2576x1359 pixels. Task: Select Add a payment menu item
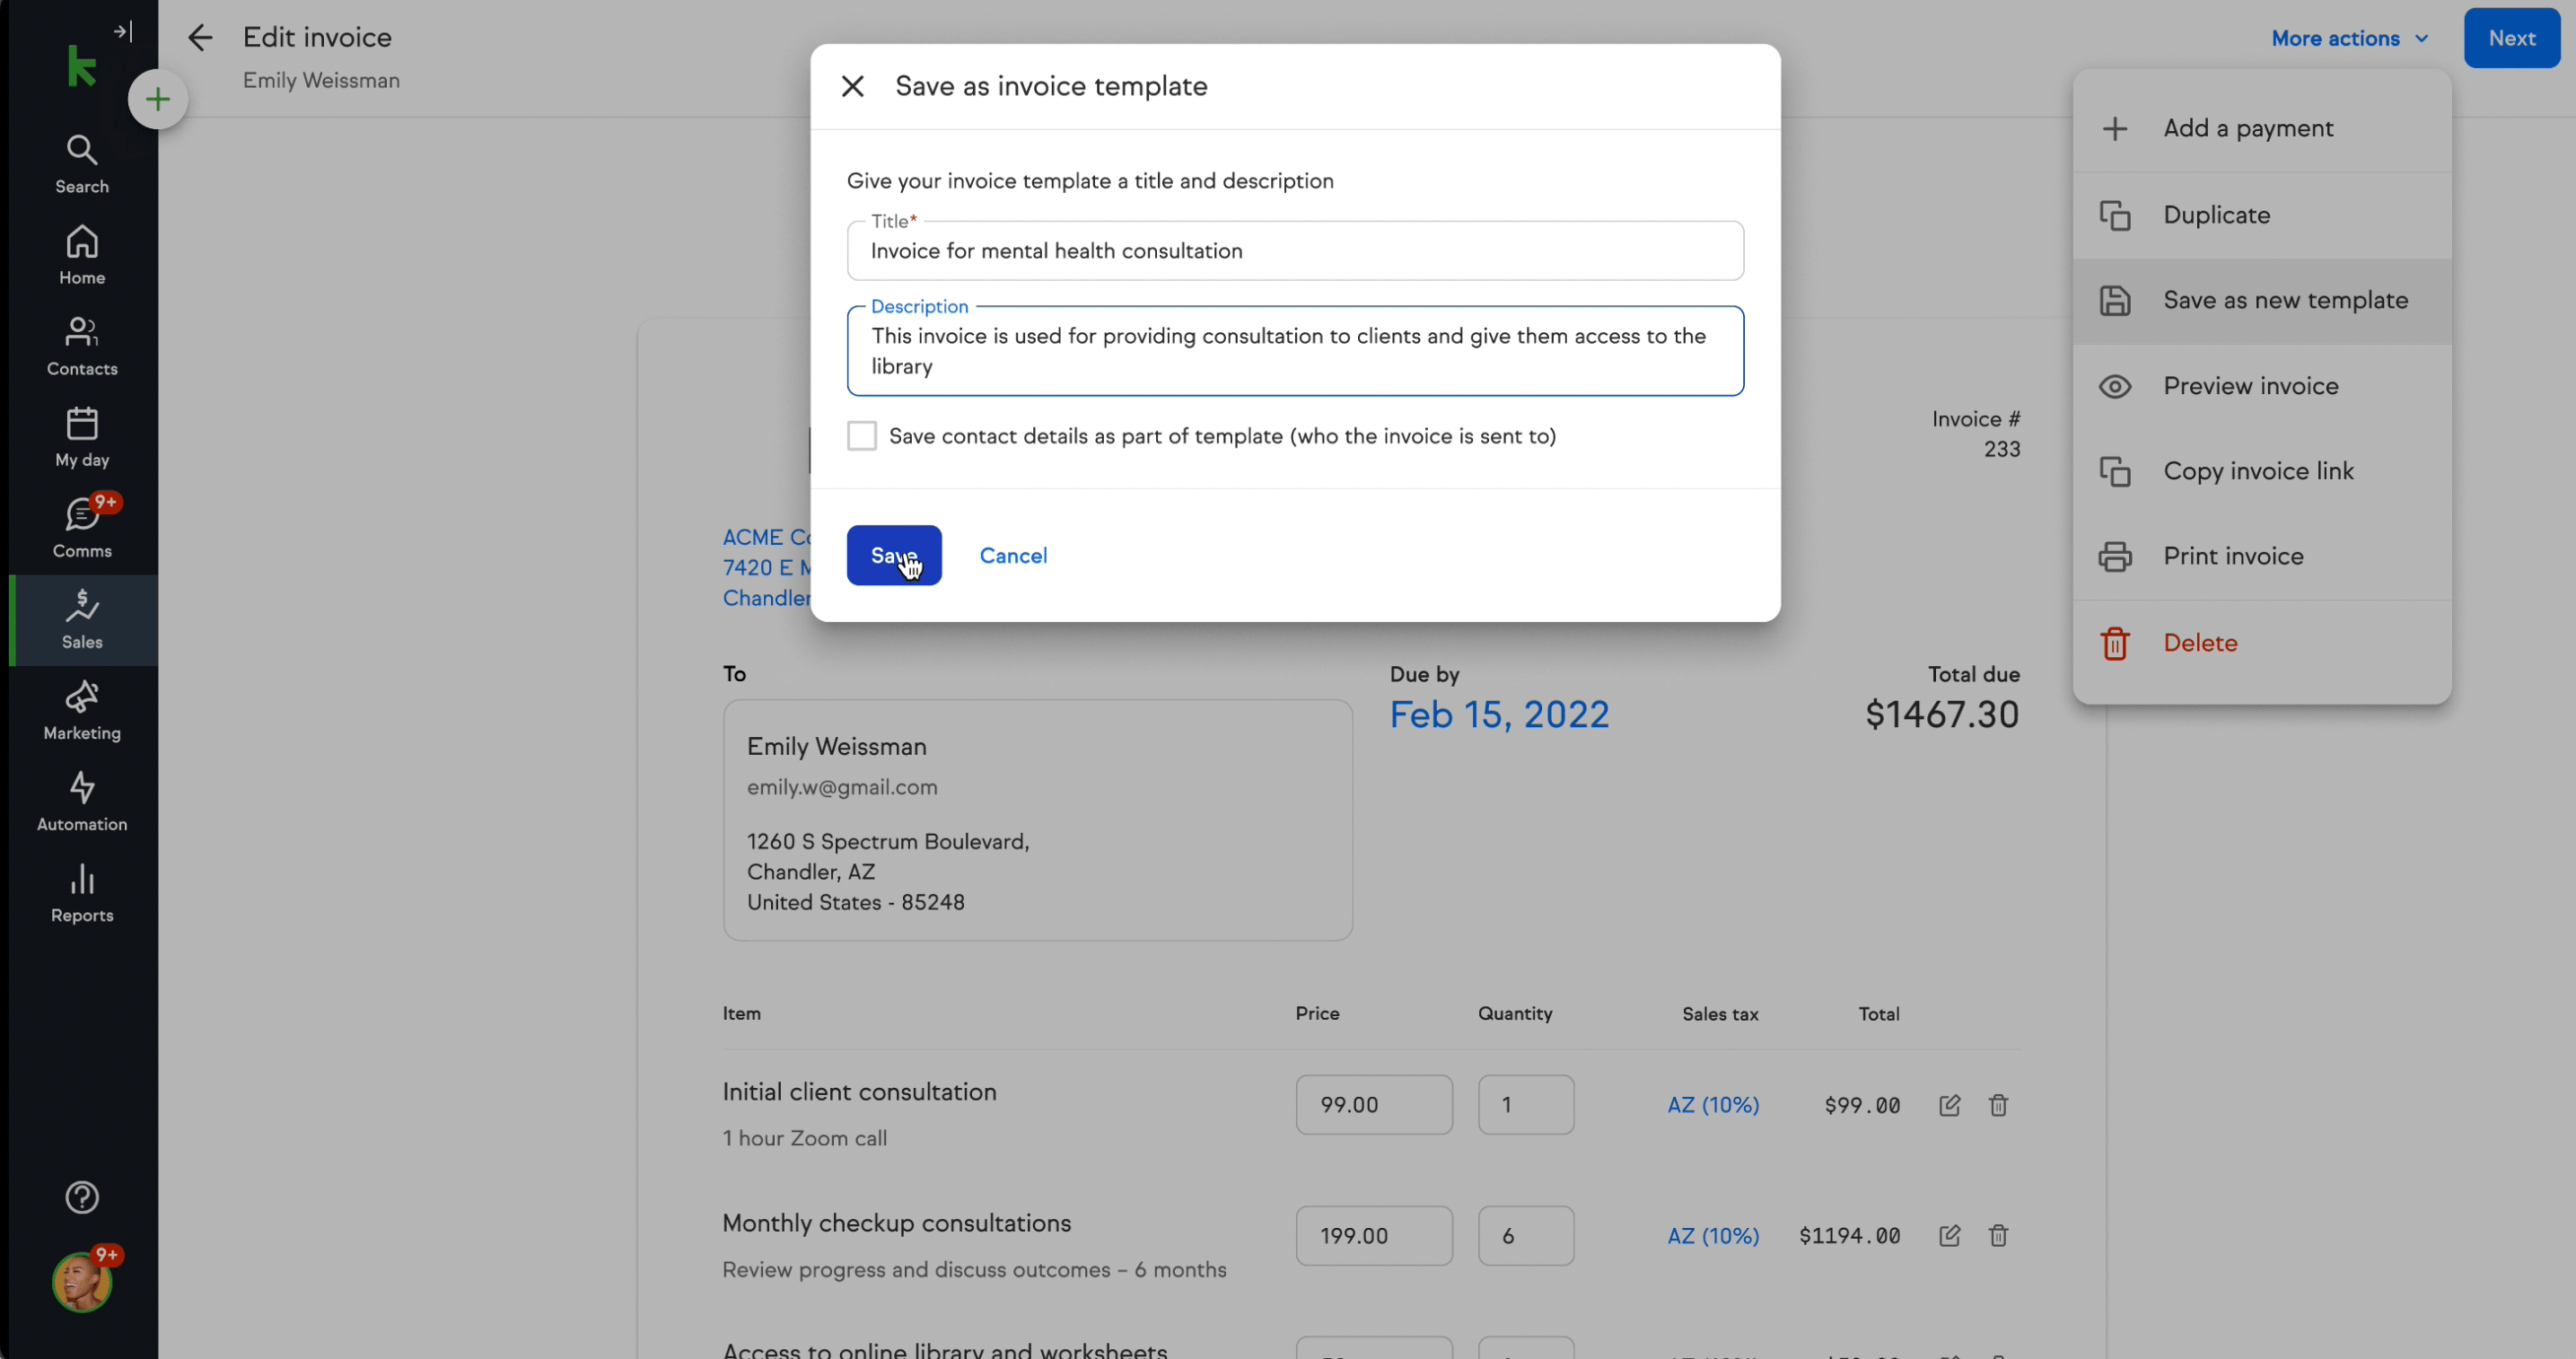2262,128
